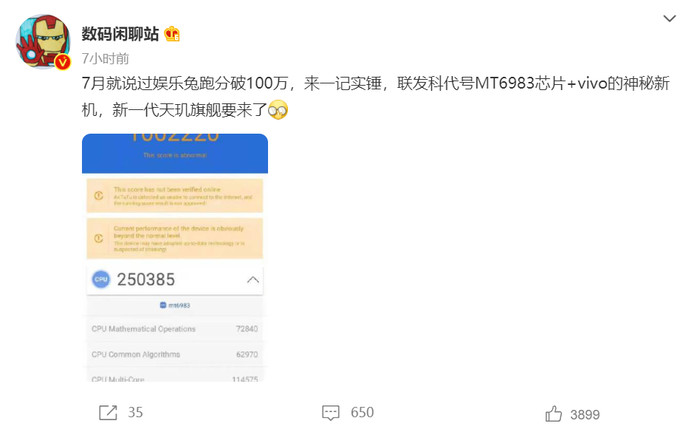Image resolution: width=700 pixels, height=432 pixels.
Task: Click the orange verified V badge
Action: [x=62, y=62]
